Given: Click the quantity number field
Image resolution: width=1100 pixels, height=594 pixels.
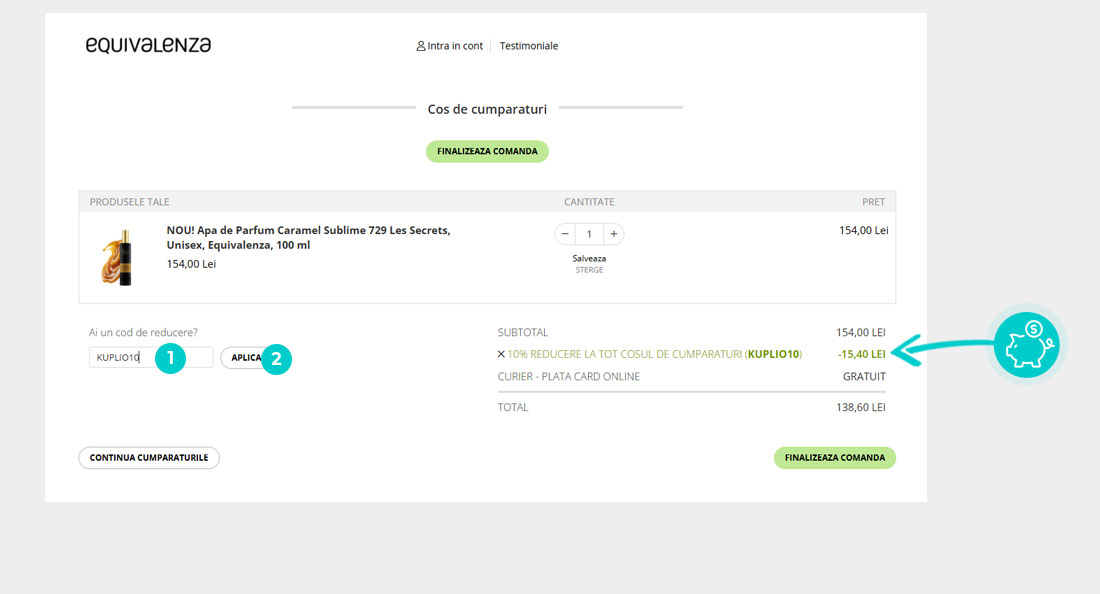Looking at the screenshot, I should coord(589,234).
